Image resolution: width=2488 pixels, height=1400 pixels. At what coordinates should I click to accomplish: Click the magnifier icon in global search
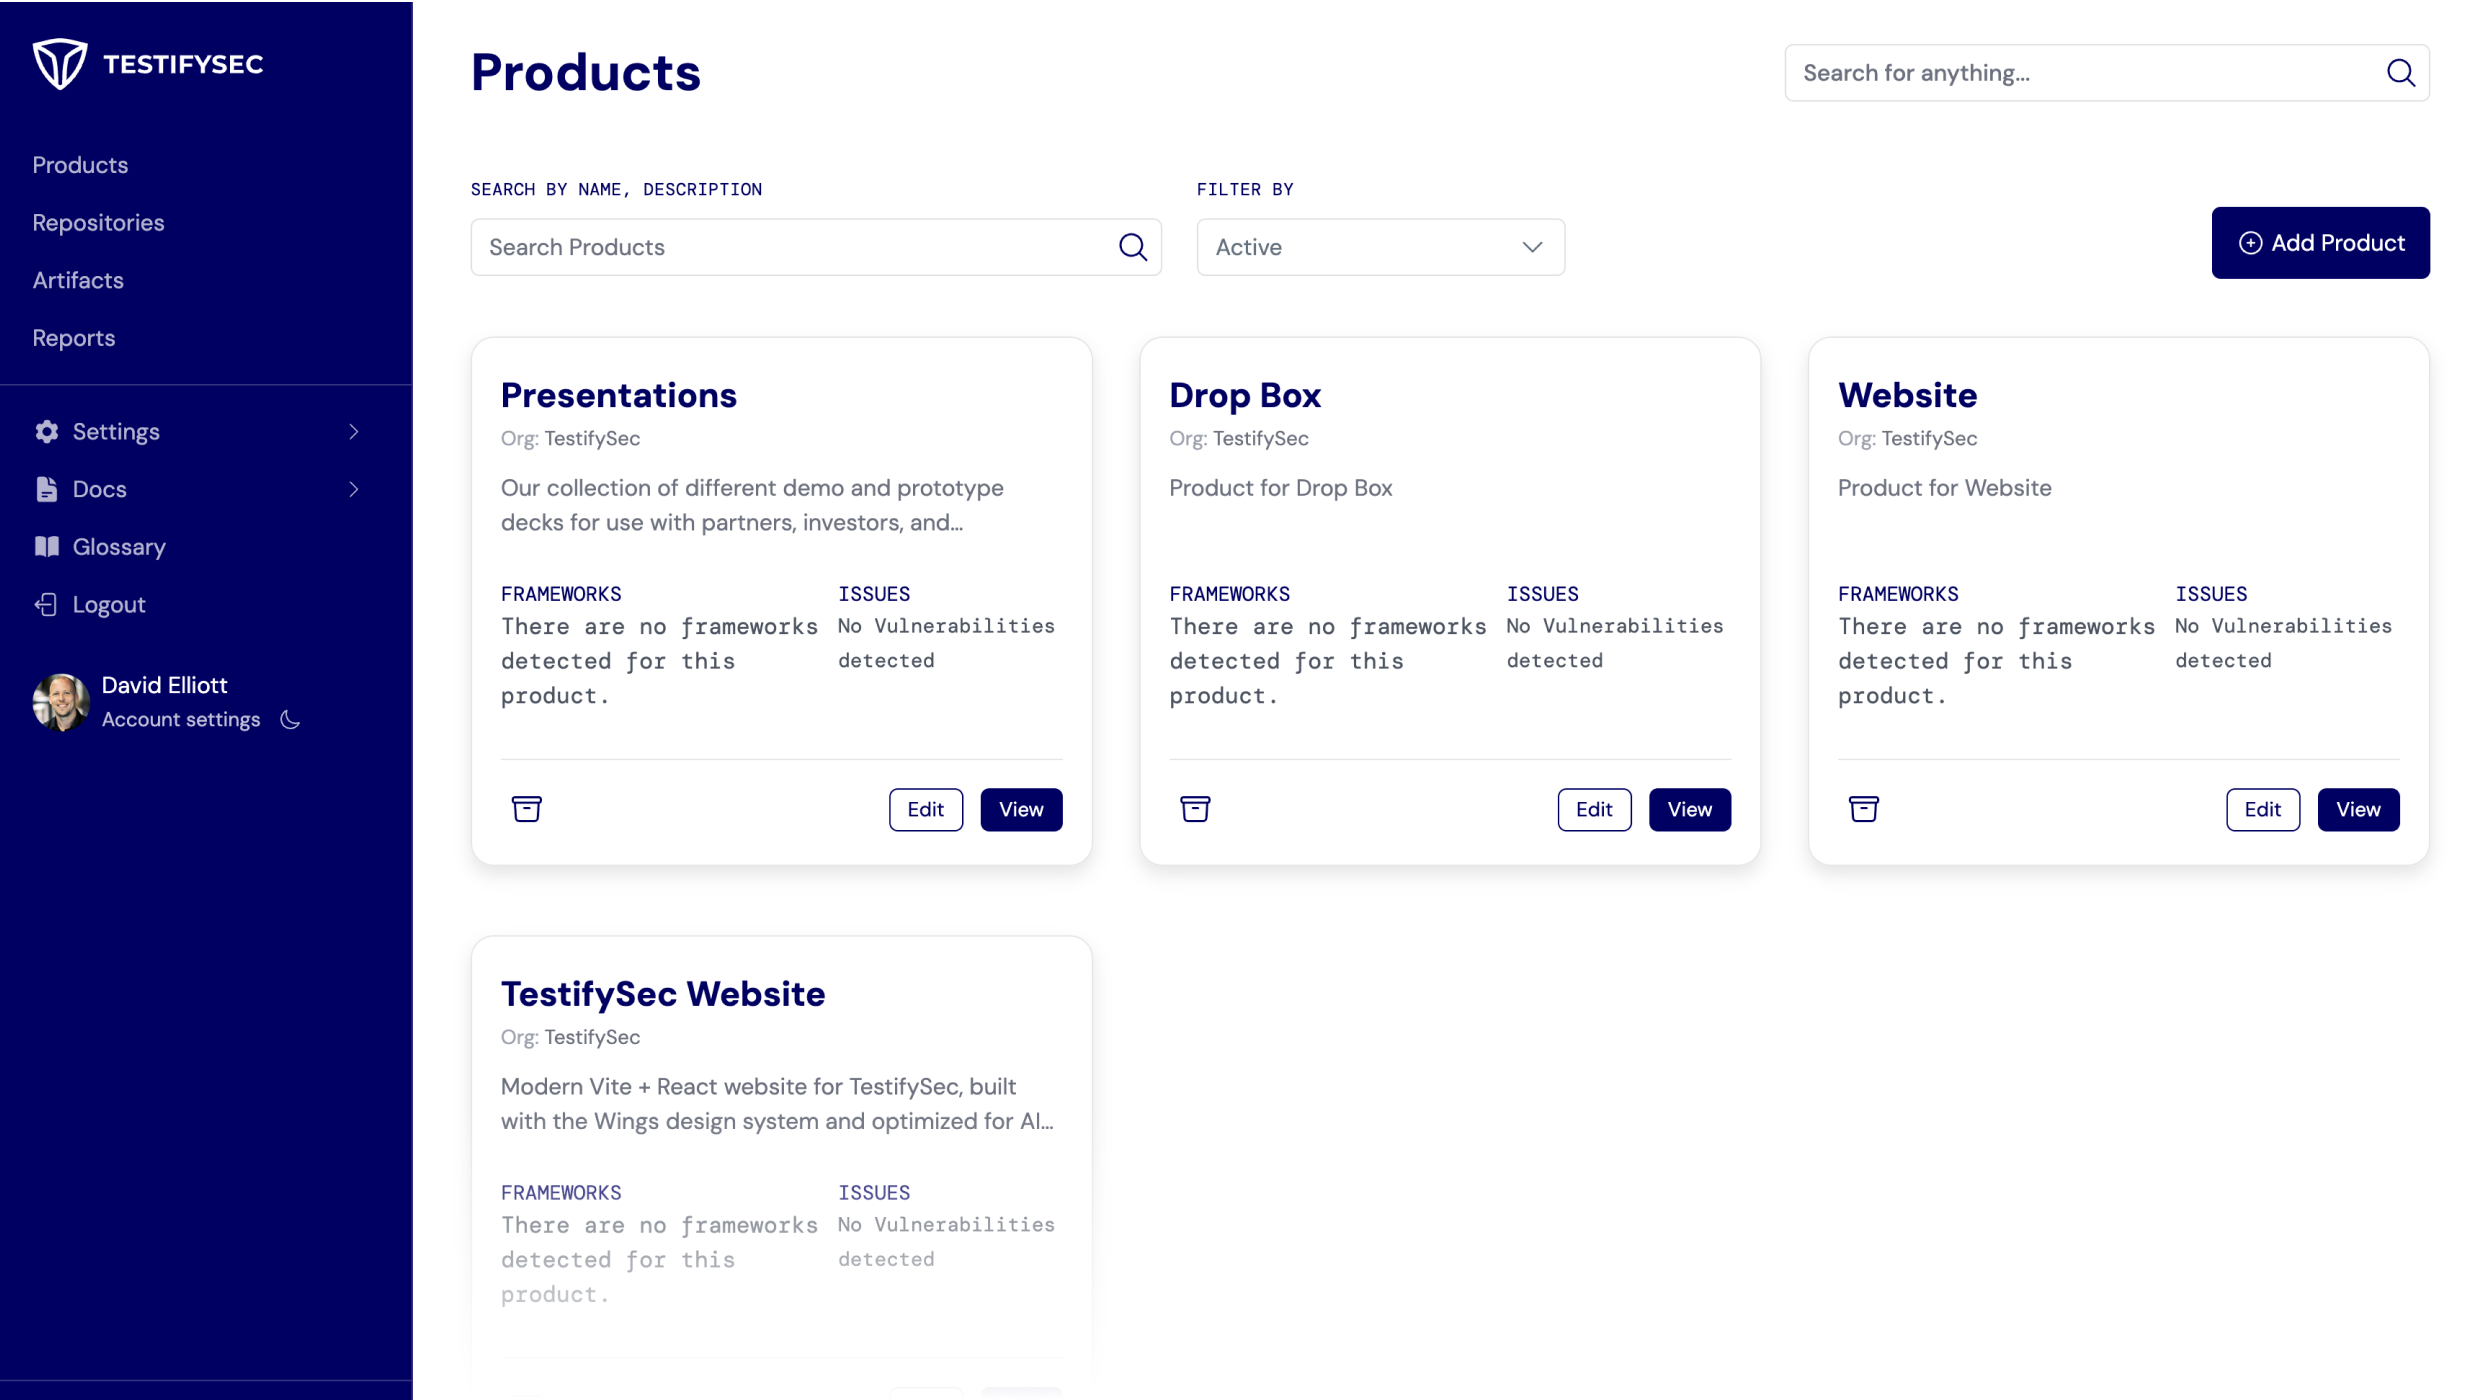point(2400,72)
